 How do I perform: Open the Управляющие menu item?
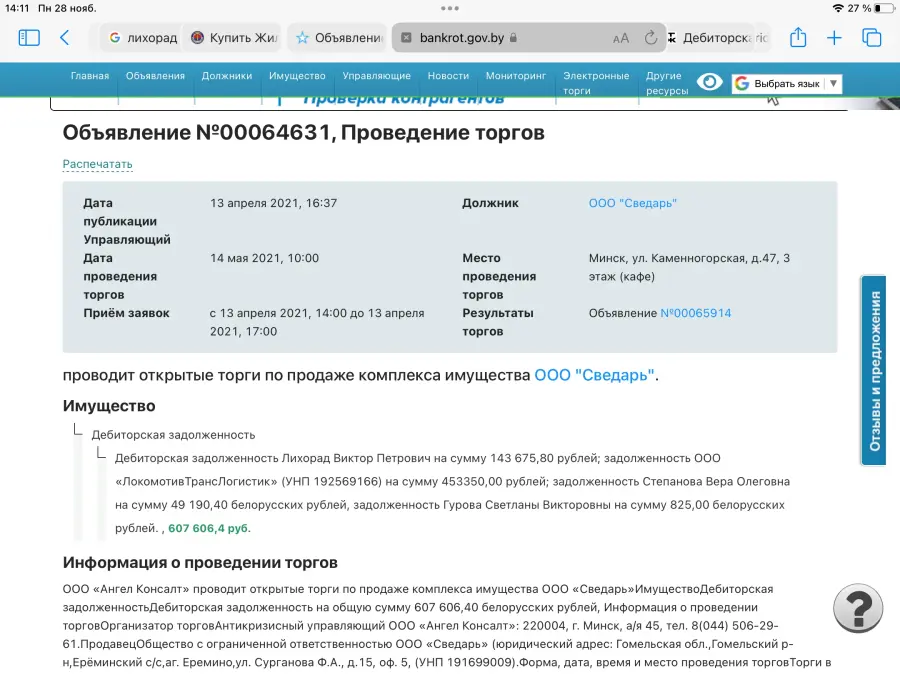(x=377, y=76)
